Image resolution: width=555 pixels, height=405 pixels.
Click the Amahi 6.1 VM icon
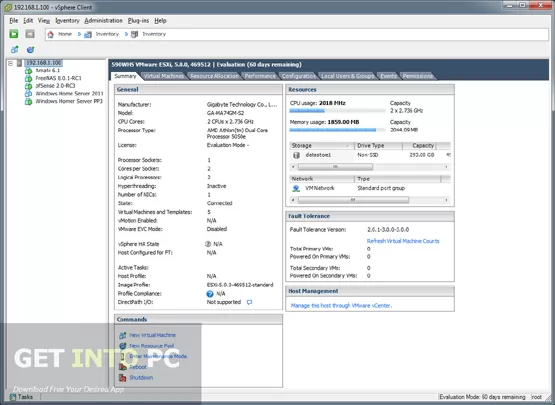click(x=28, y=70)
